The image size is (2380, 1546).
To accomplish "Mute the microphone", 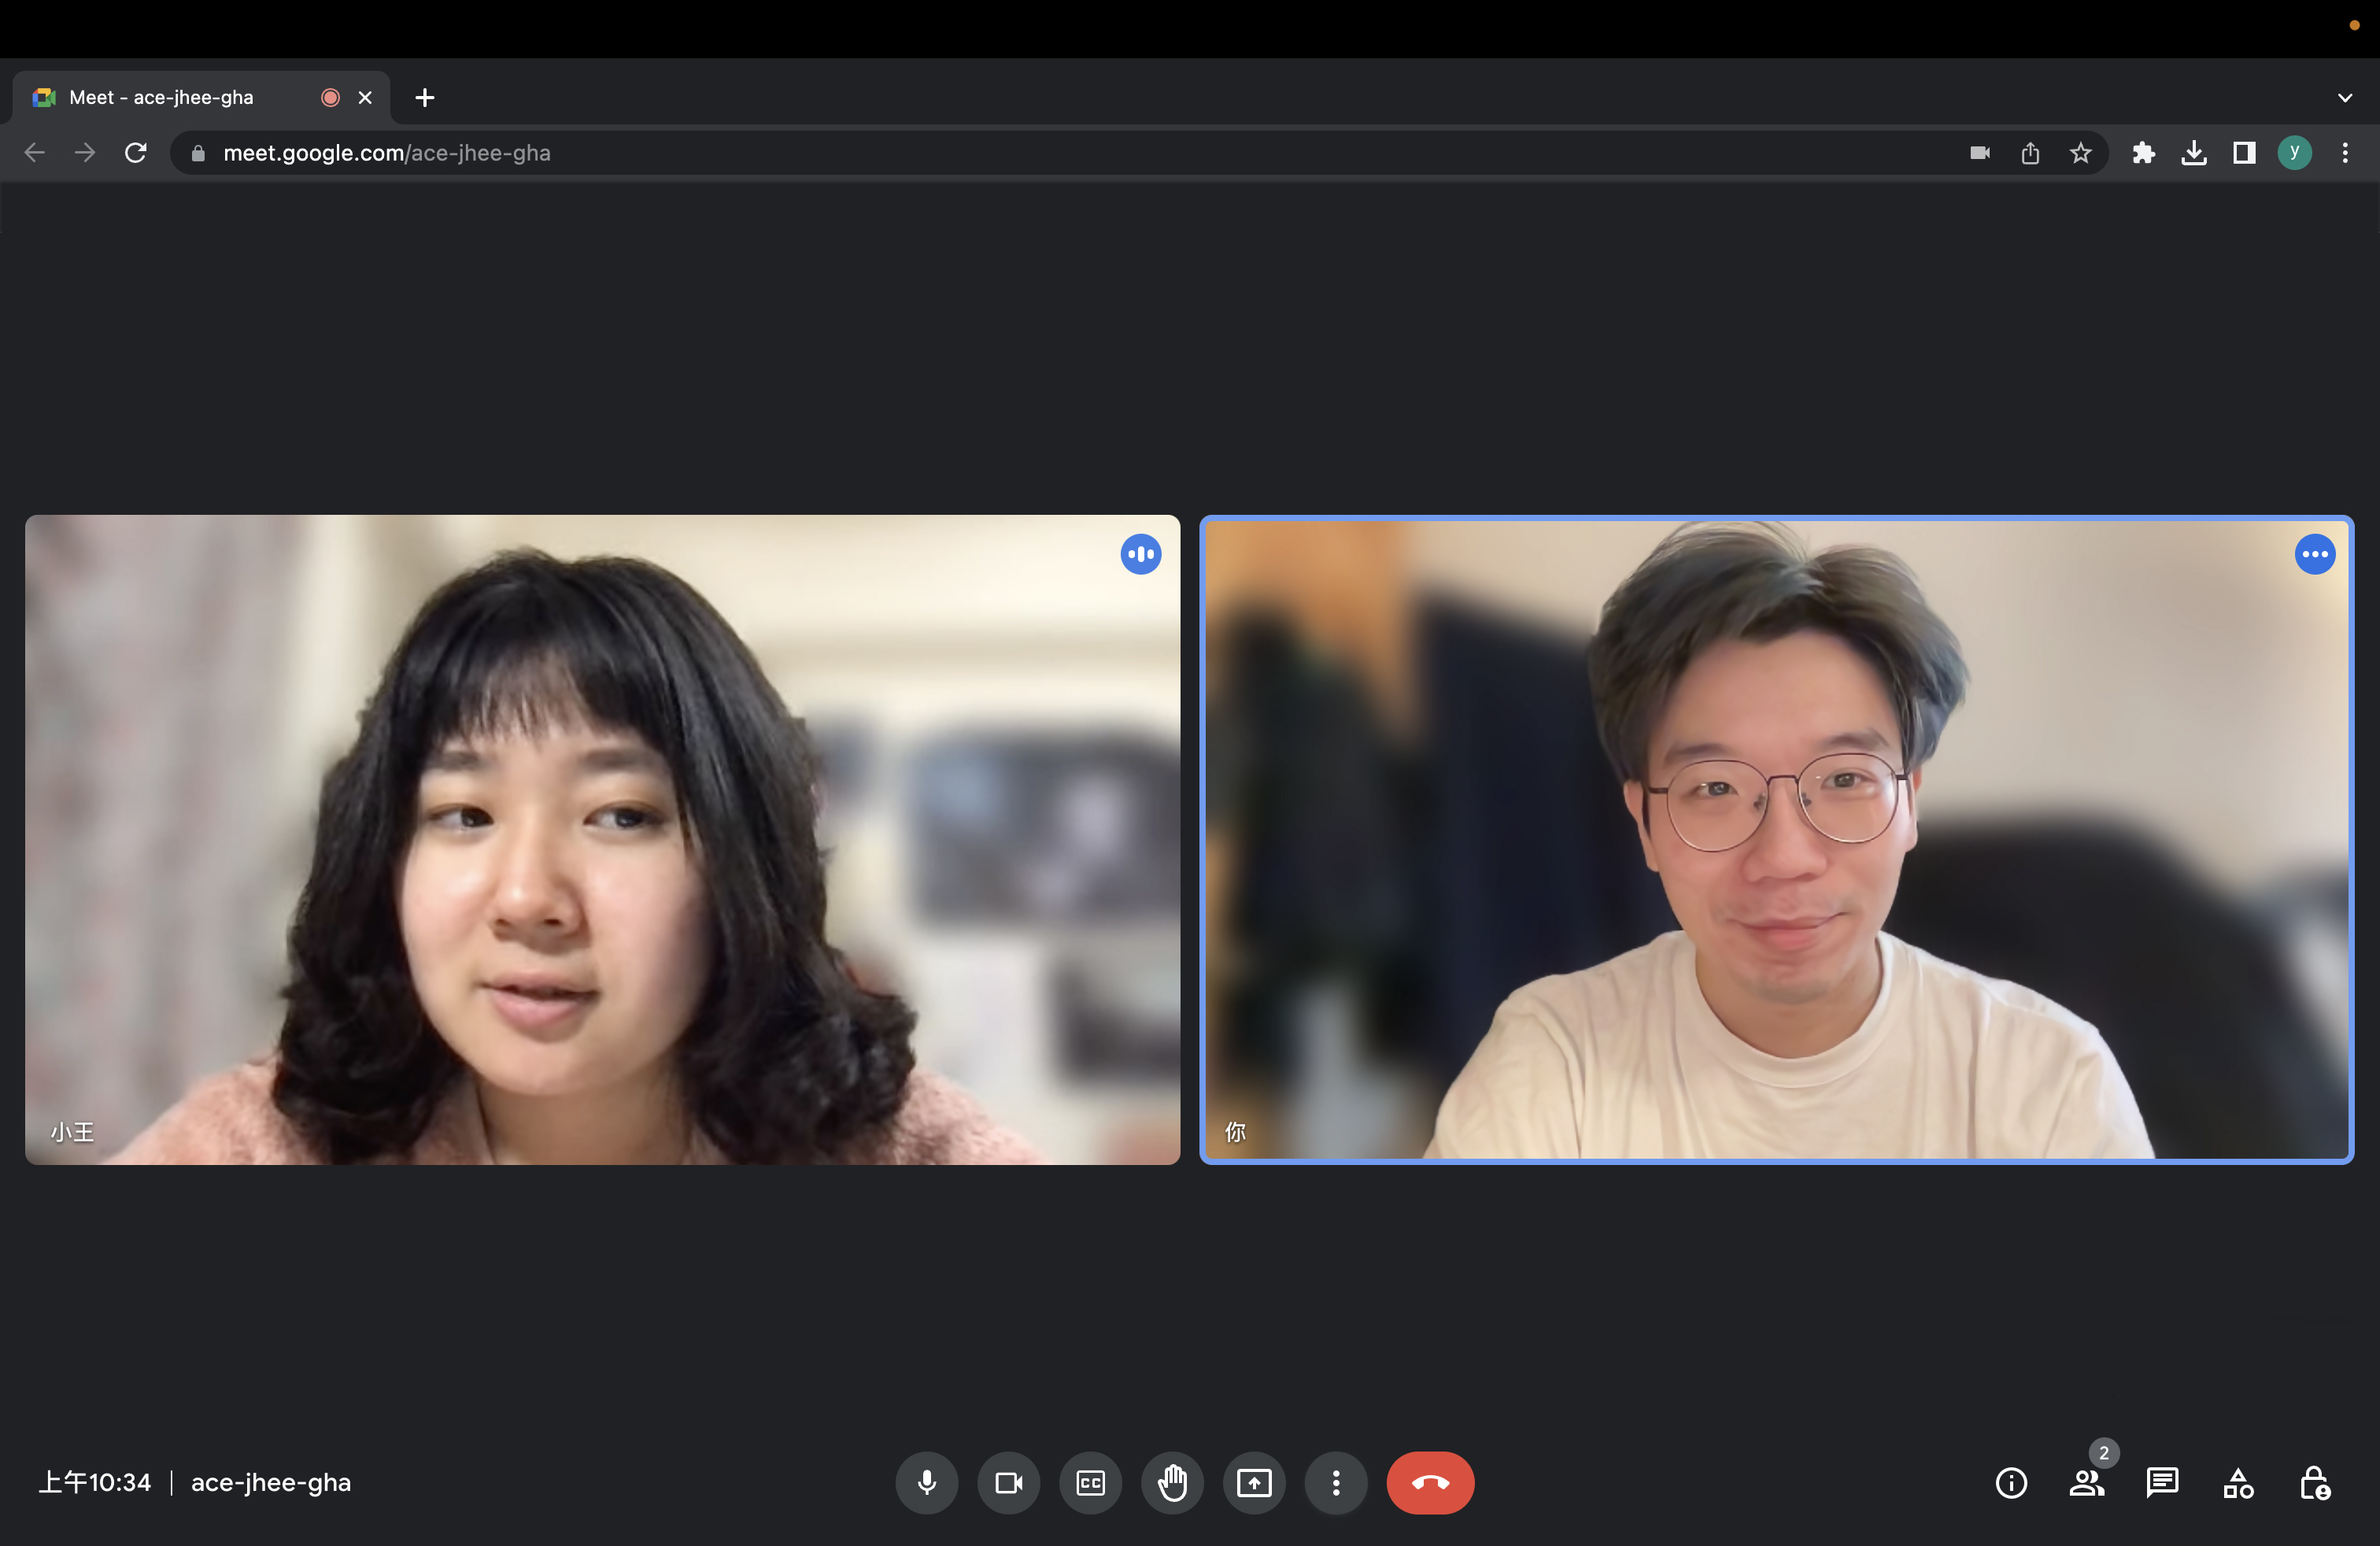I will 926,1482.
